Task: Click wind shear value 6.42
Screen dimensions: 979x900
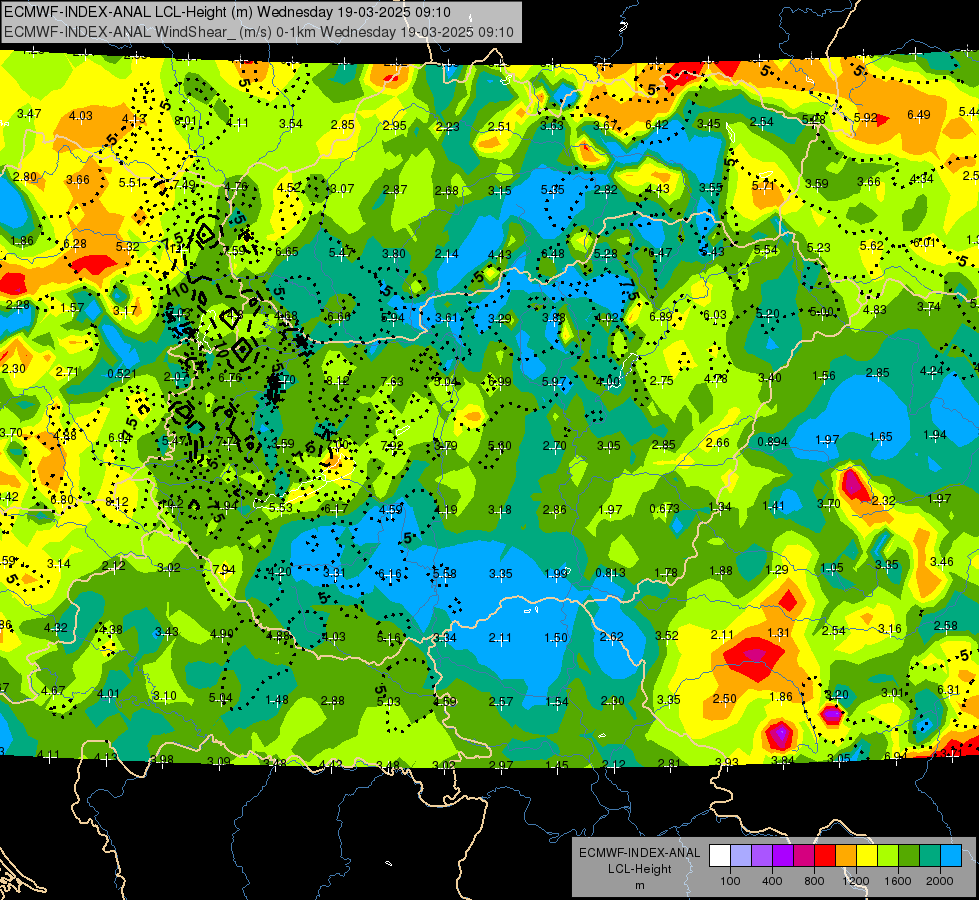Action: point(657,125)
